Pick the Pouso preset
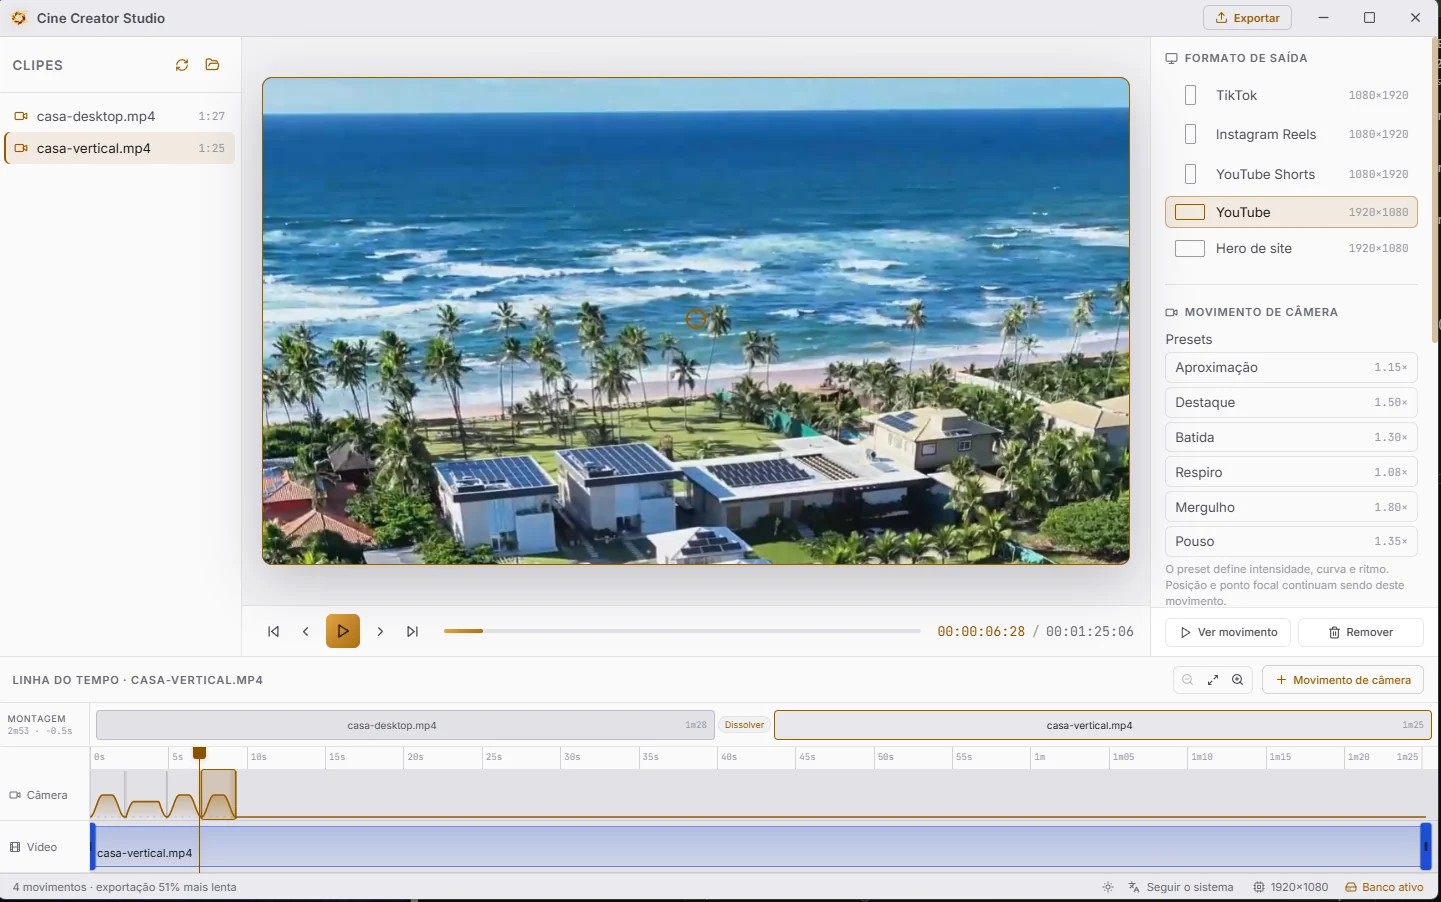The height and width of the screenshot is (902, 1441). tap(1291, 542)
